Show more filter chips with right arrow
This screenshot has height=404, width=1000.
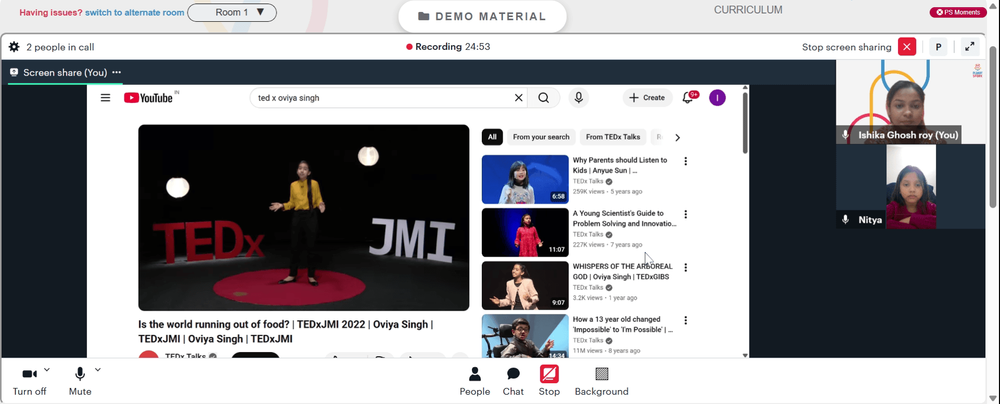pos(677,137)
